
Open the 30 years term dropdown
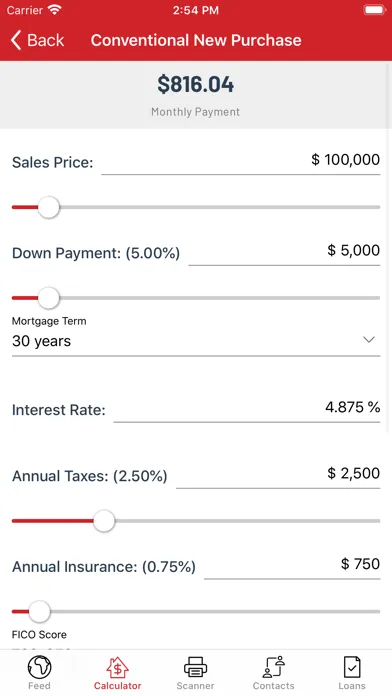(196, 341)
